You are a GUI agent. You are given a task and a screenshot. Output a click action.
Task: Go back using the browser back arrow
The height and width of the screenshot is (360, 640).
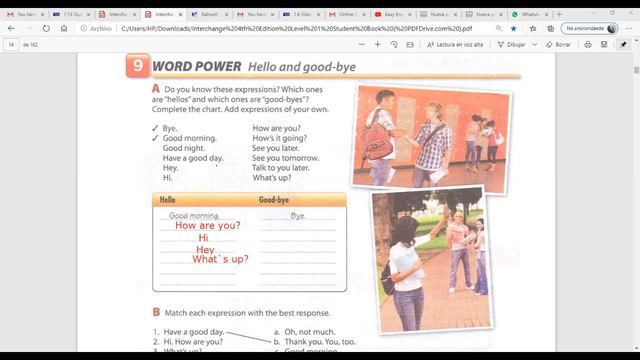pos(11,29)
